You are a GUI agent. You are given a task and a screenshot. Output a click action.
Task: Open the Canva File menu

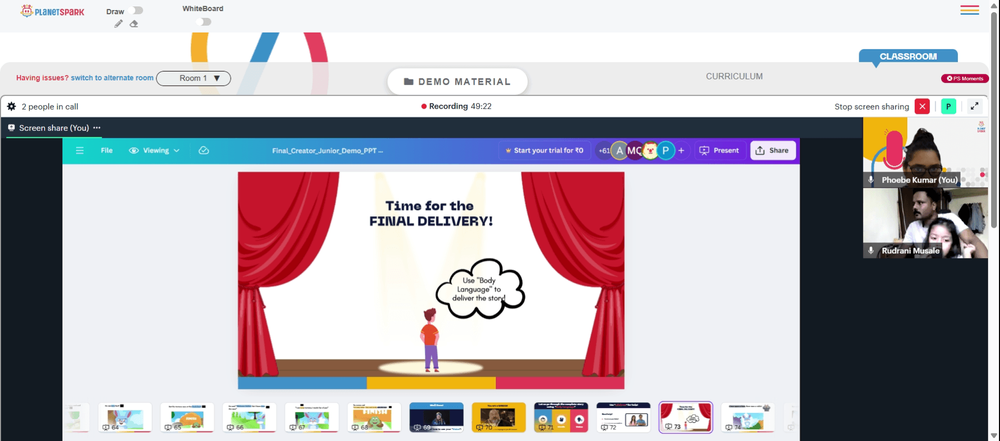107,151
